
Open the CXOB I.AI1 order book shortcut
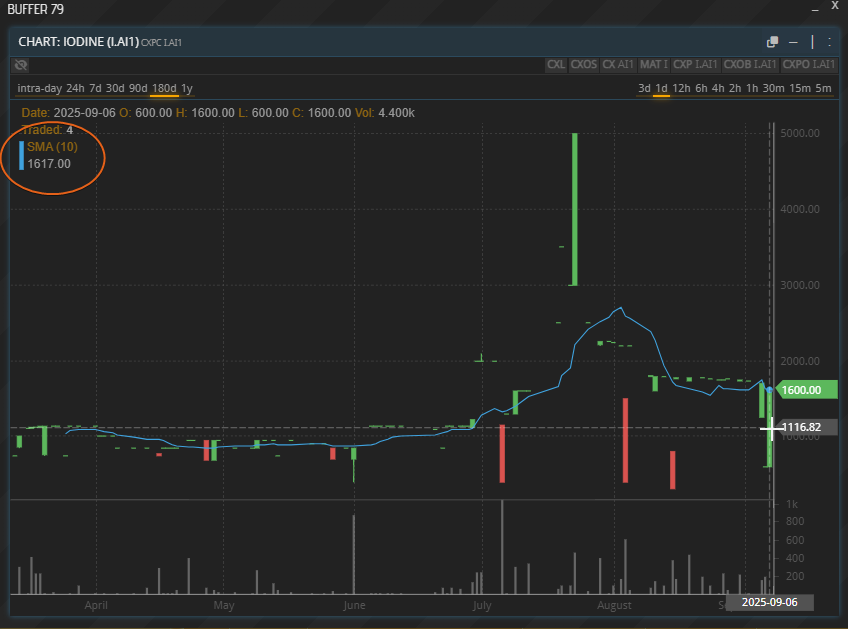pos(750,65)
